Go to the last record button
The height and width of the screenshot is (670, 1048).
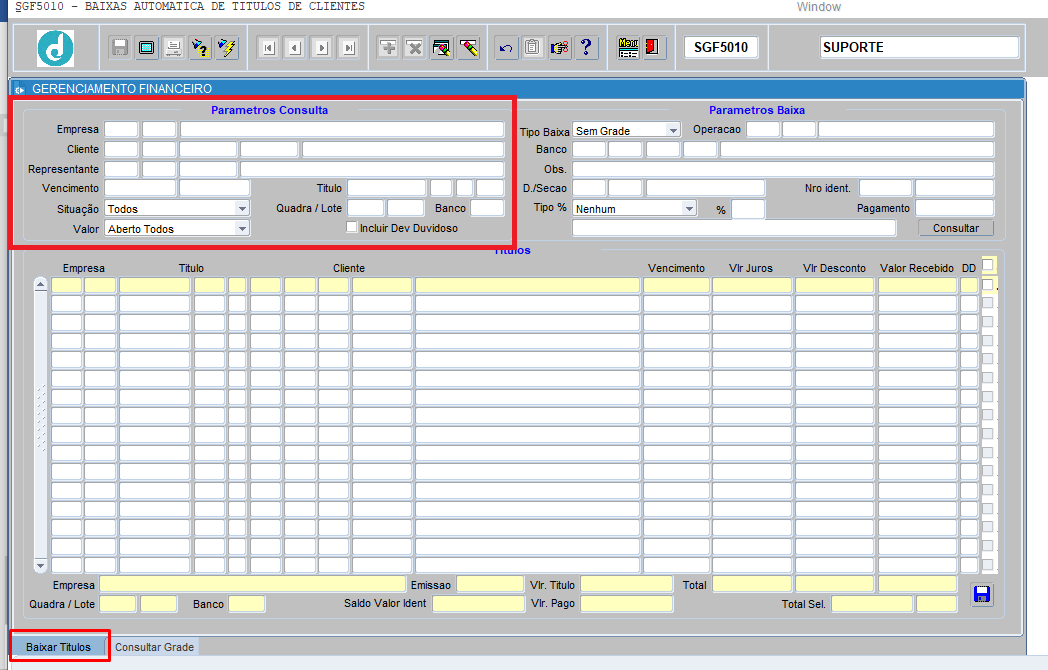point(348,47)
